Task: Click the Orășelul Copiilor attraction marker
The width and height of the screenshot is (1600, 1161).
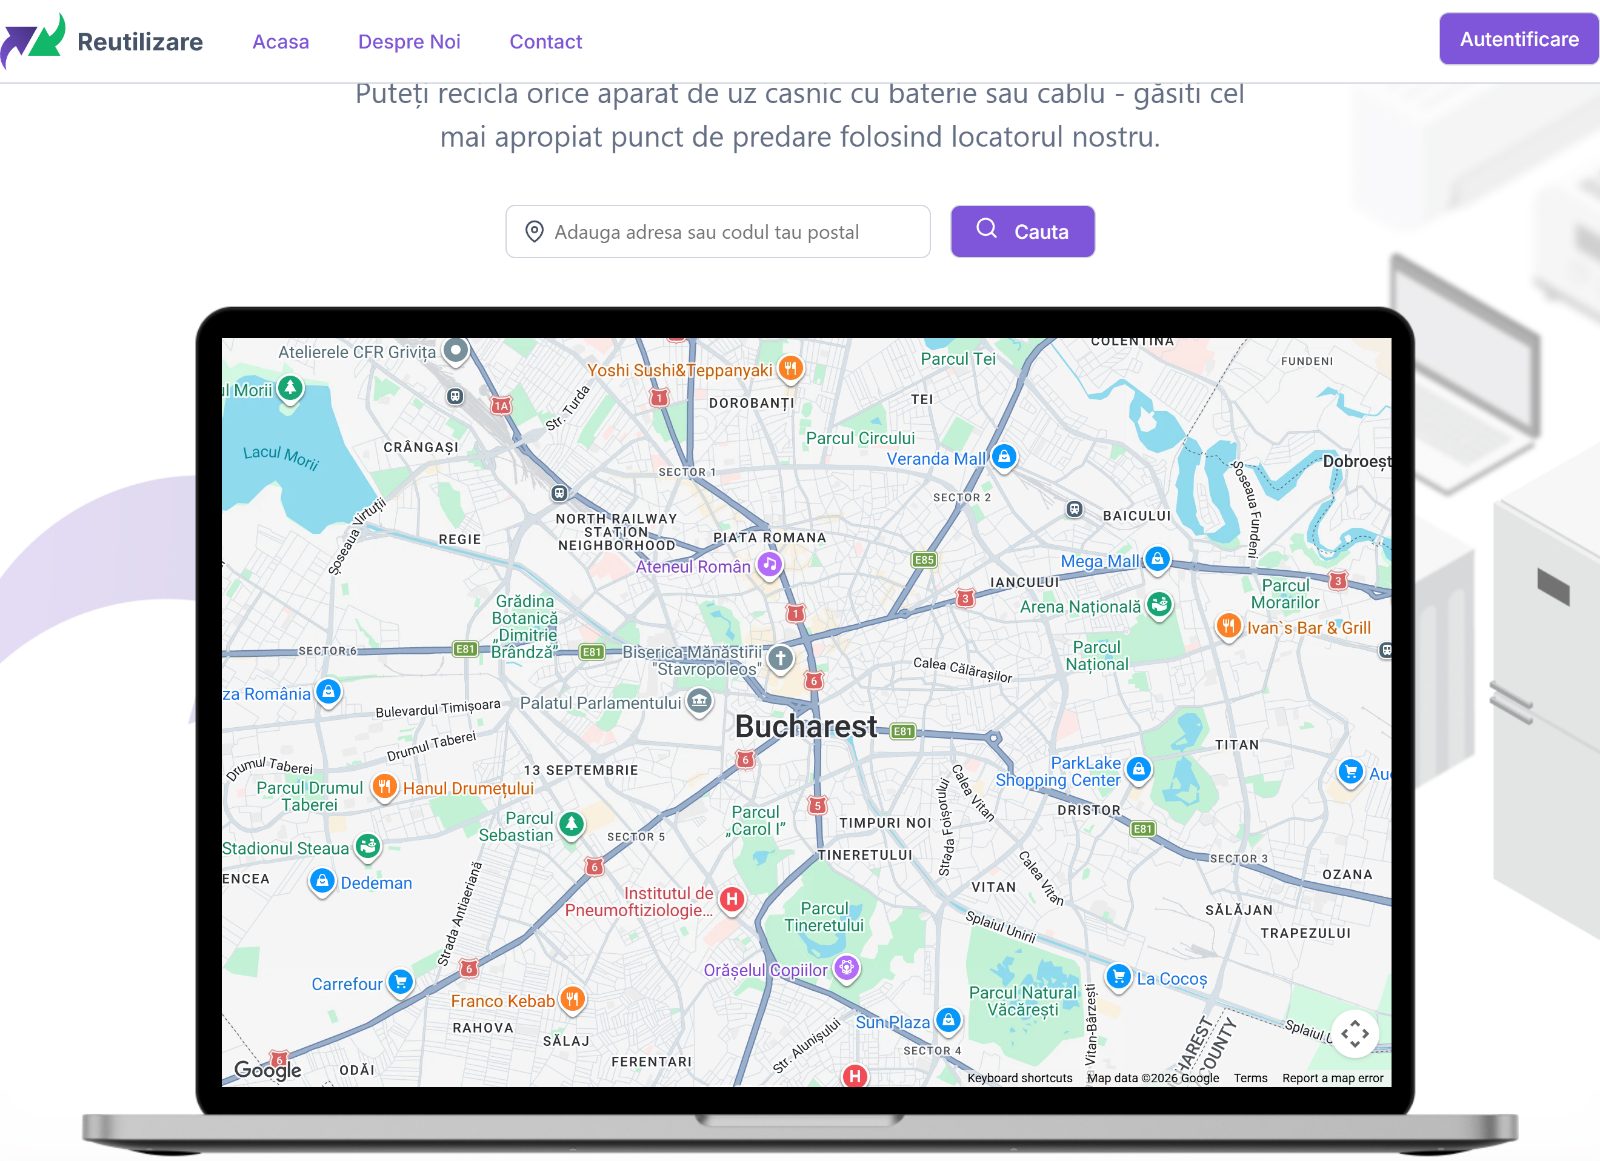Action: click(847, 968)
